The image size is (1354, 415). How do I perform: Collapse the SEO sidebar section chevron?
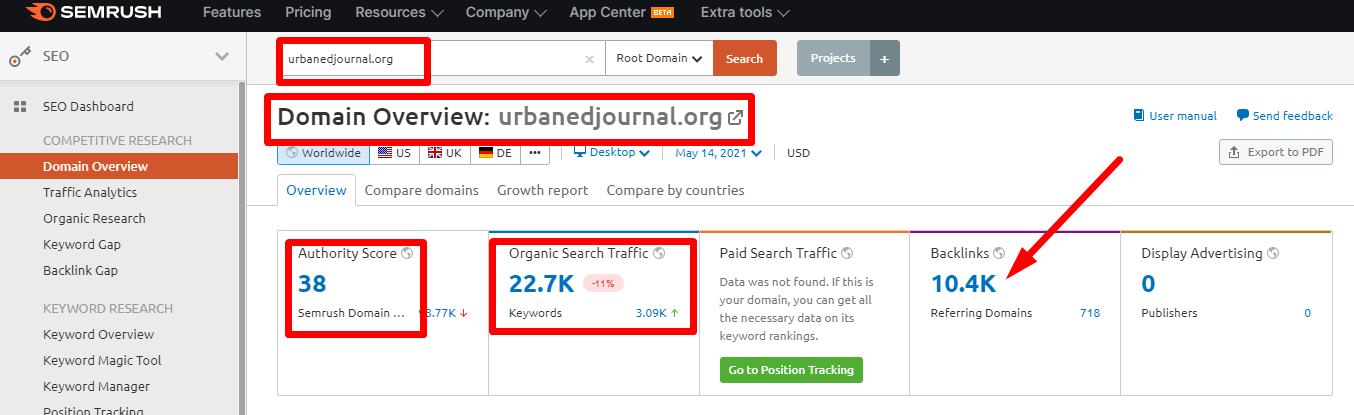pyautogui.click(x=222, y=56)
